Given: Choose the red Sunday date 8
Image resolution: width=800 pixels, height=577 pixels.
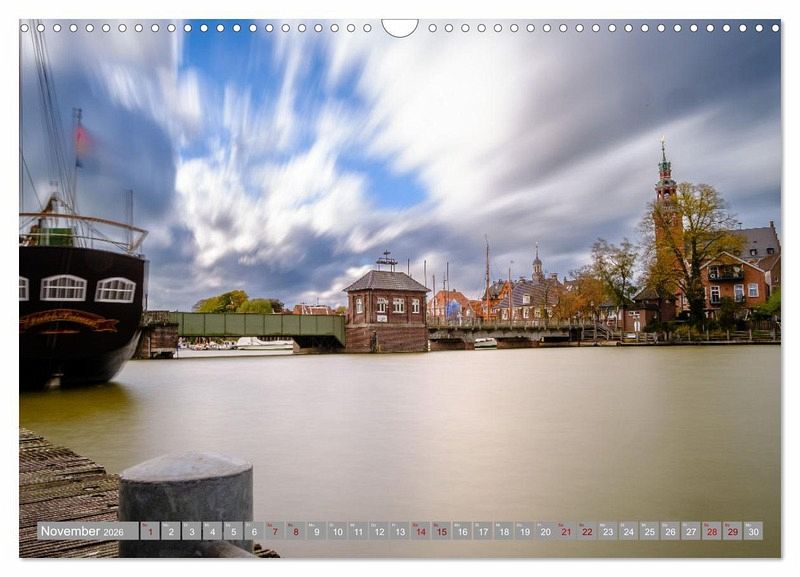Looking at the screenshot, I should 295,531.
